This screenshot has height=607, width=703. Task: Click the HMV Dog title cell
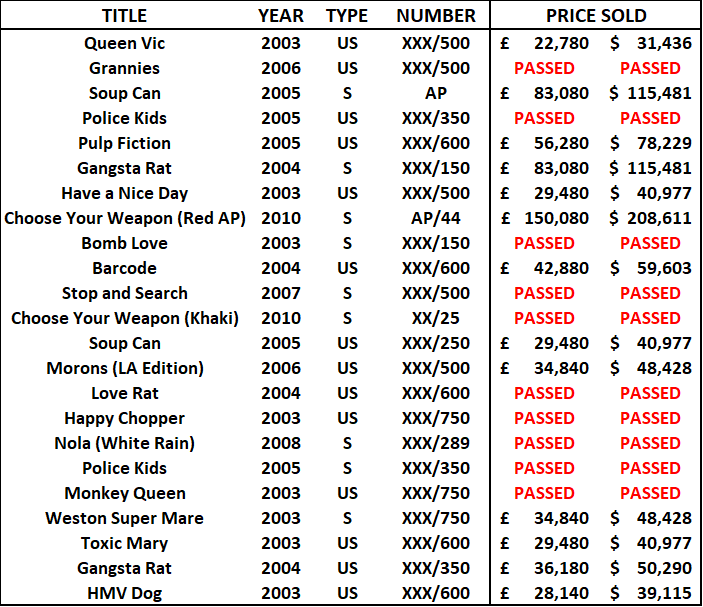pyautogui.click(x=124, y=593)
